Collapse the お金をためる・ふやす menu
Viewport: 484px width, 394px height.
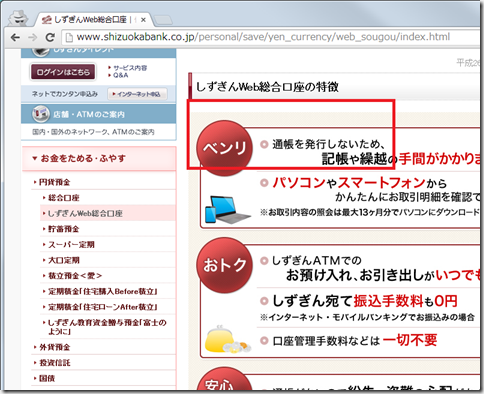click(x=99, y=158)
